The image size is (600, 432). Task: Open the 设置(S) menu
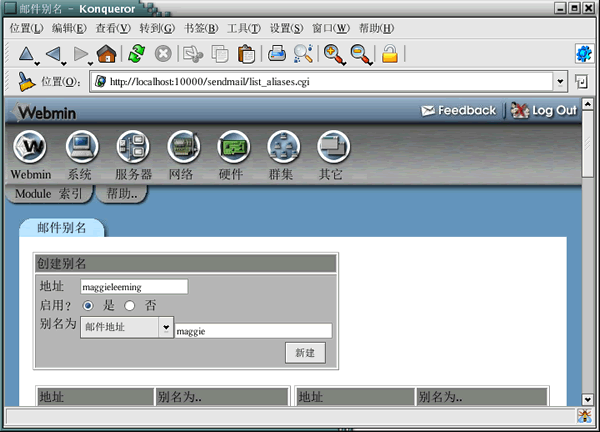point(287,28)
